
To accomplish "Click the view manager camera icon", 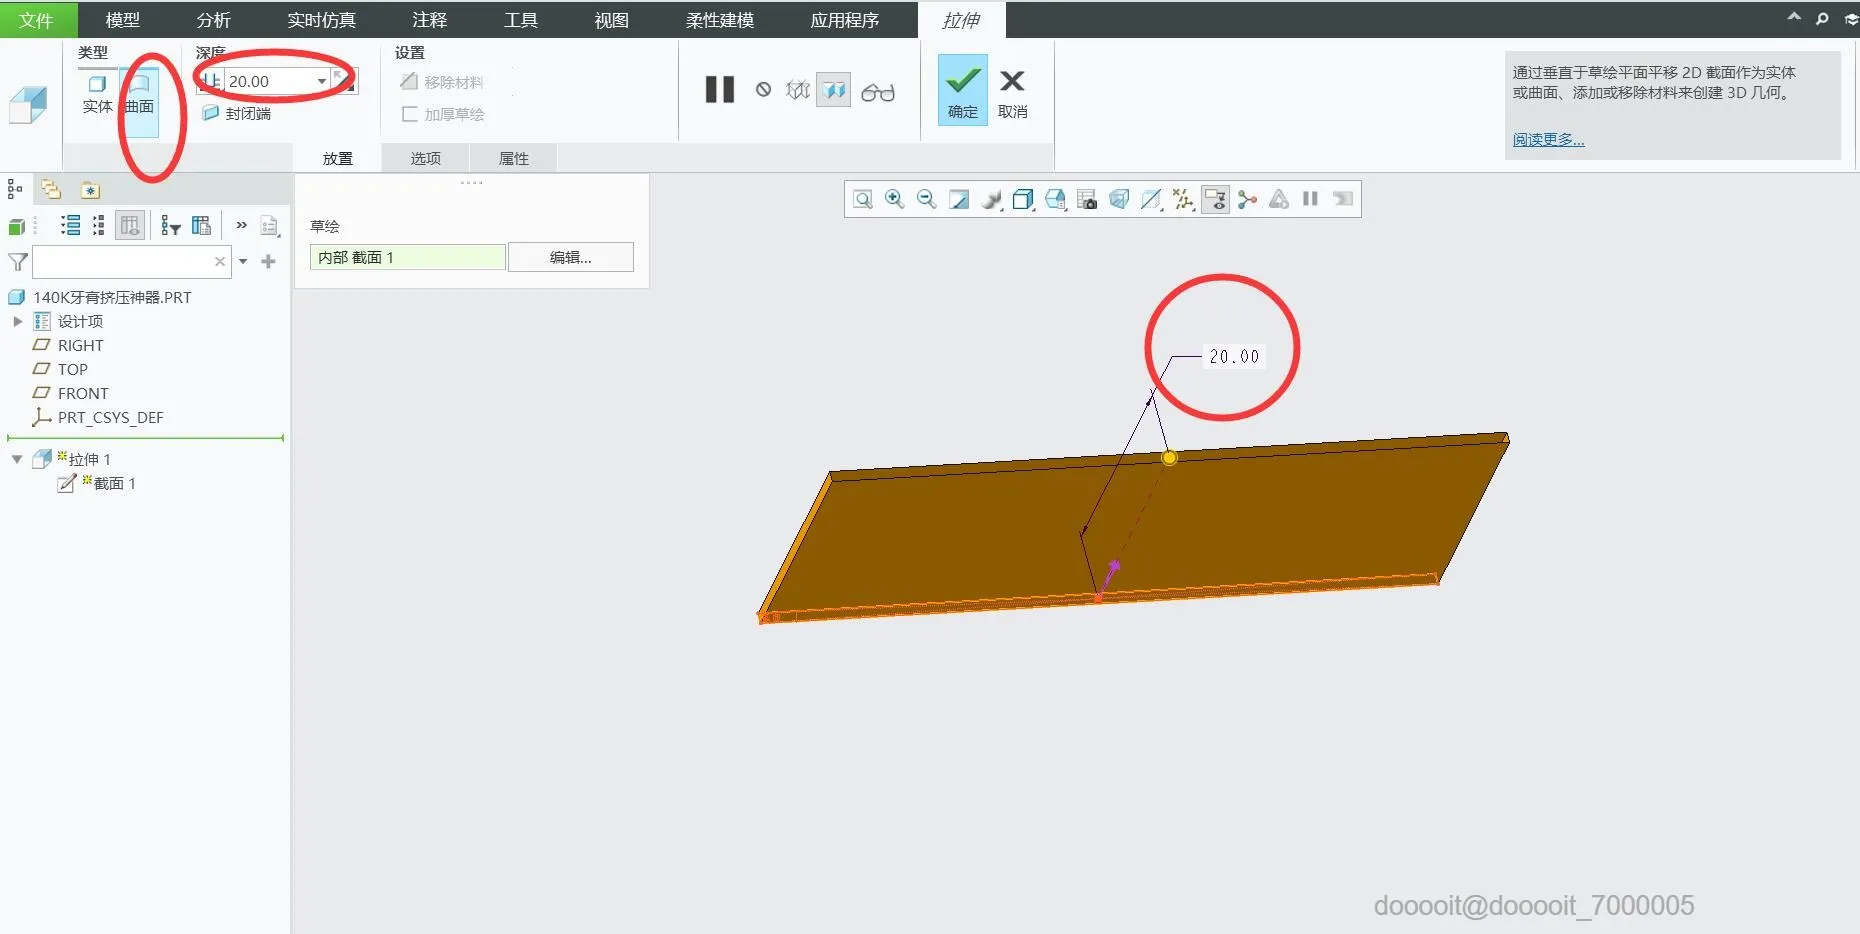I will coord(1087,199).
